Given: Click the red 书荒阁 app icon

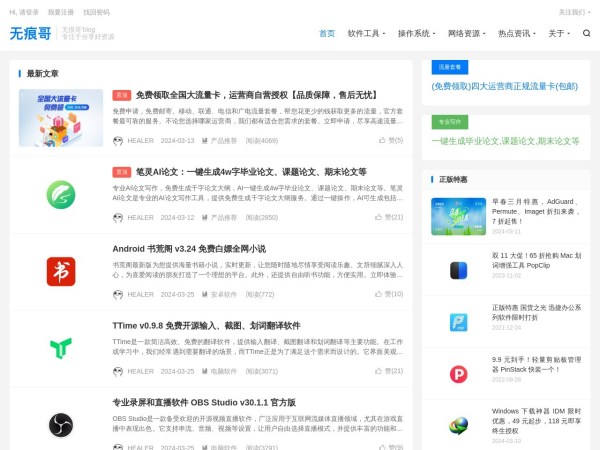Looking at the screenshot, I should click(61, 272).
